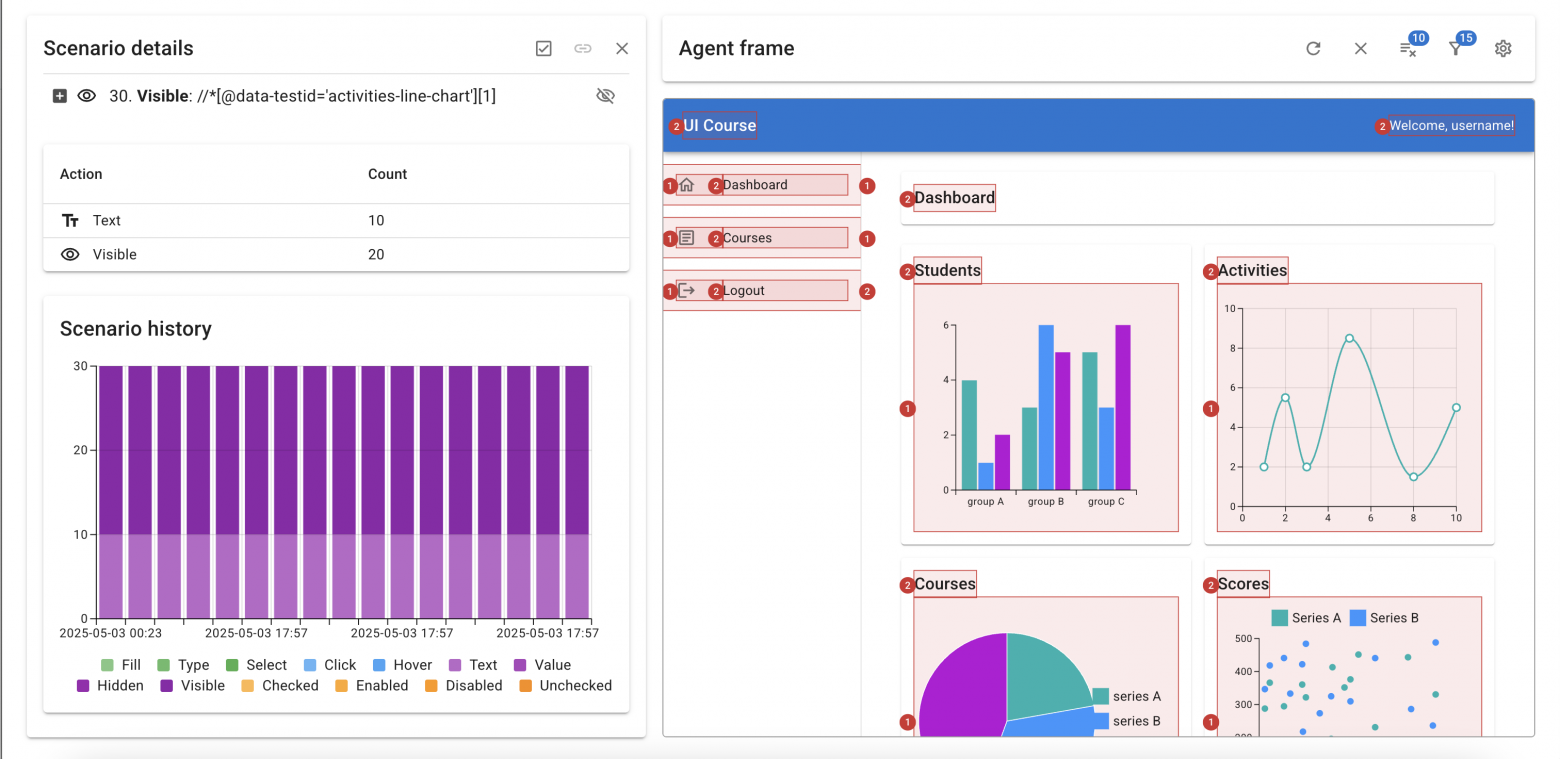1560x759 pixels.
Task: Click the document icon beside Courses
Action: click(686, 238)
